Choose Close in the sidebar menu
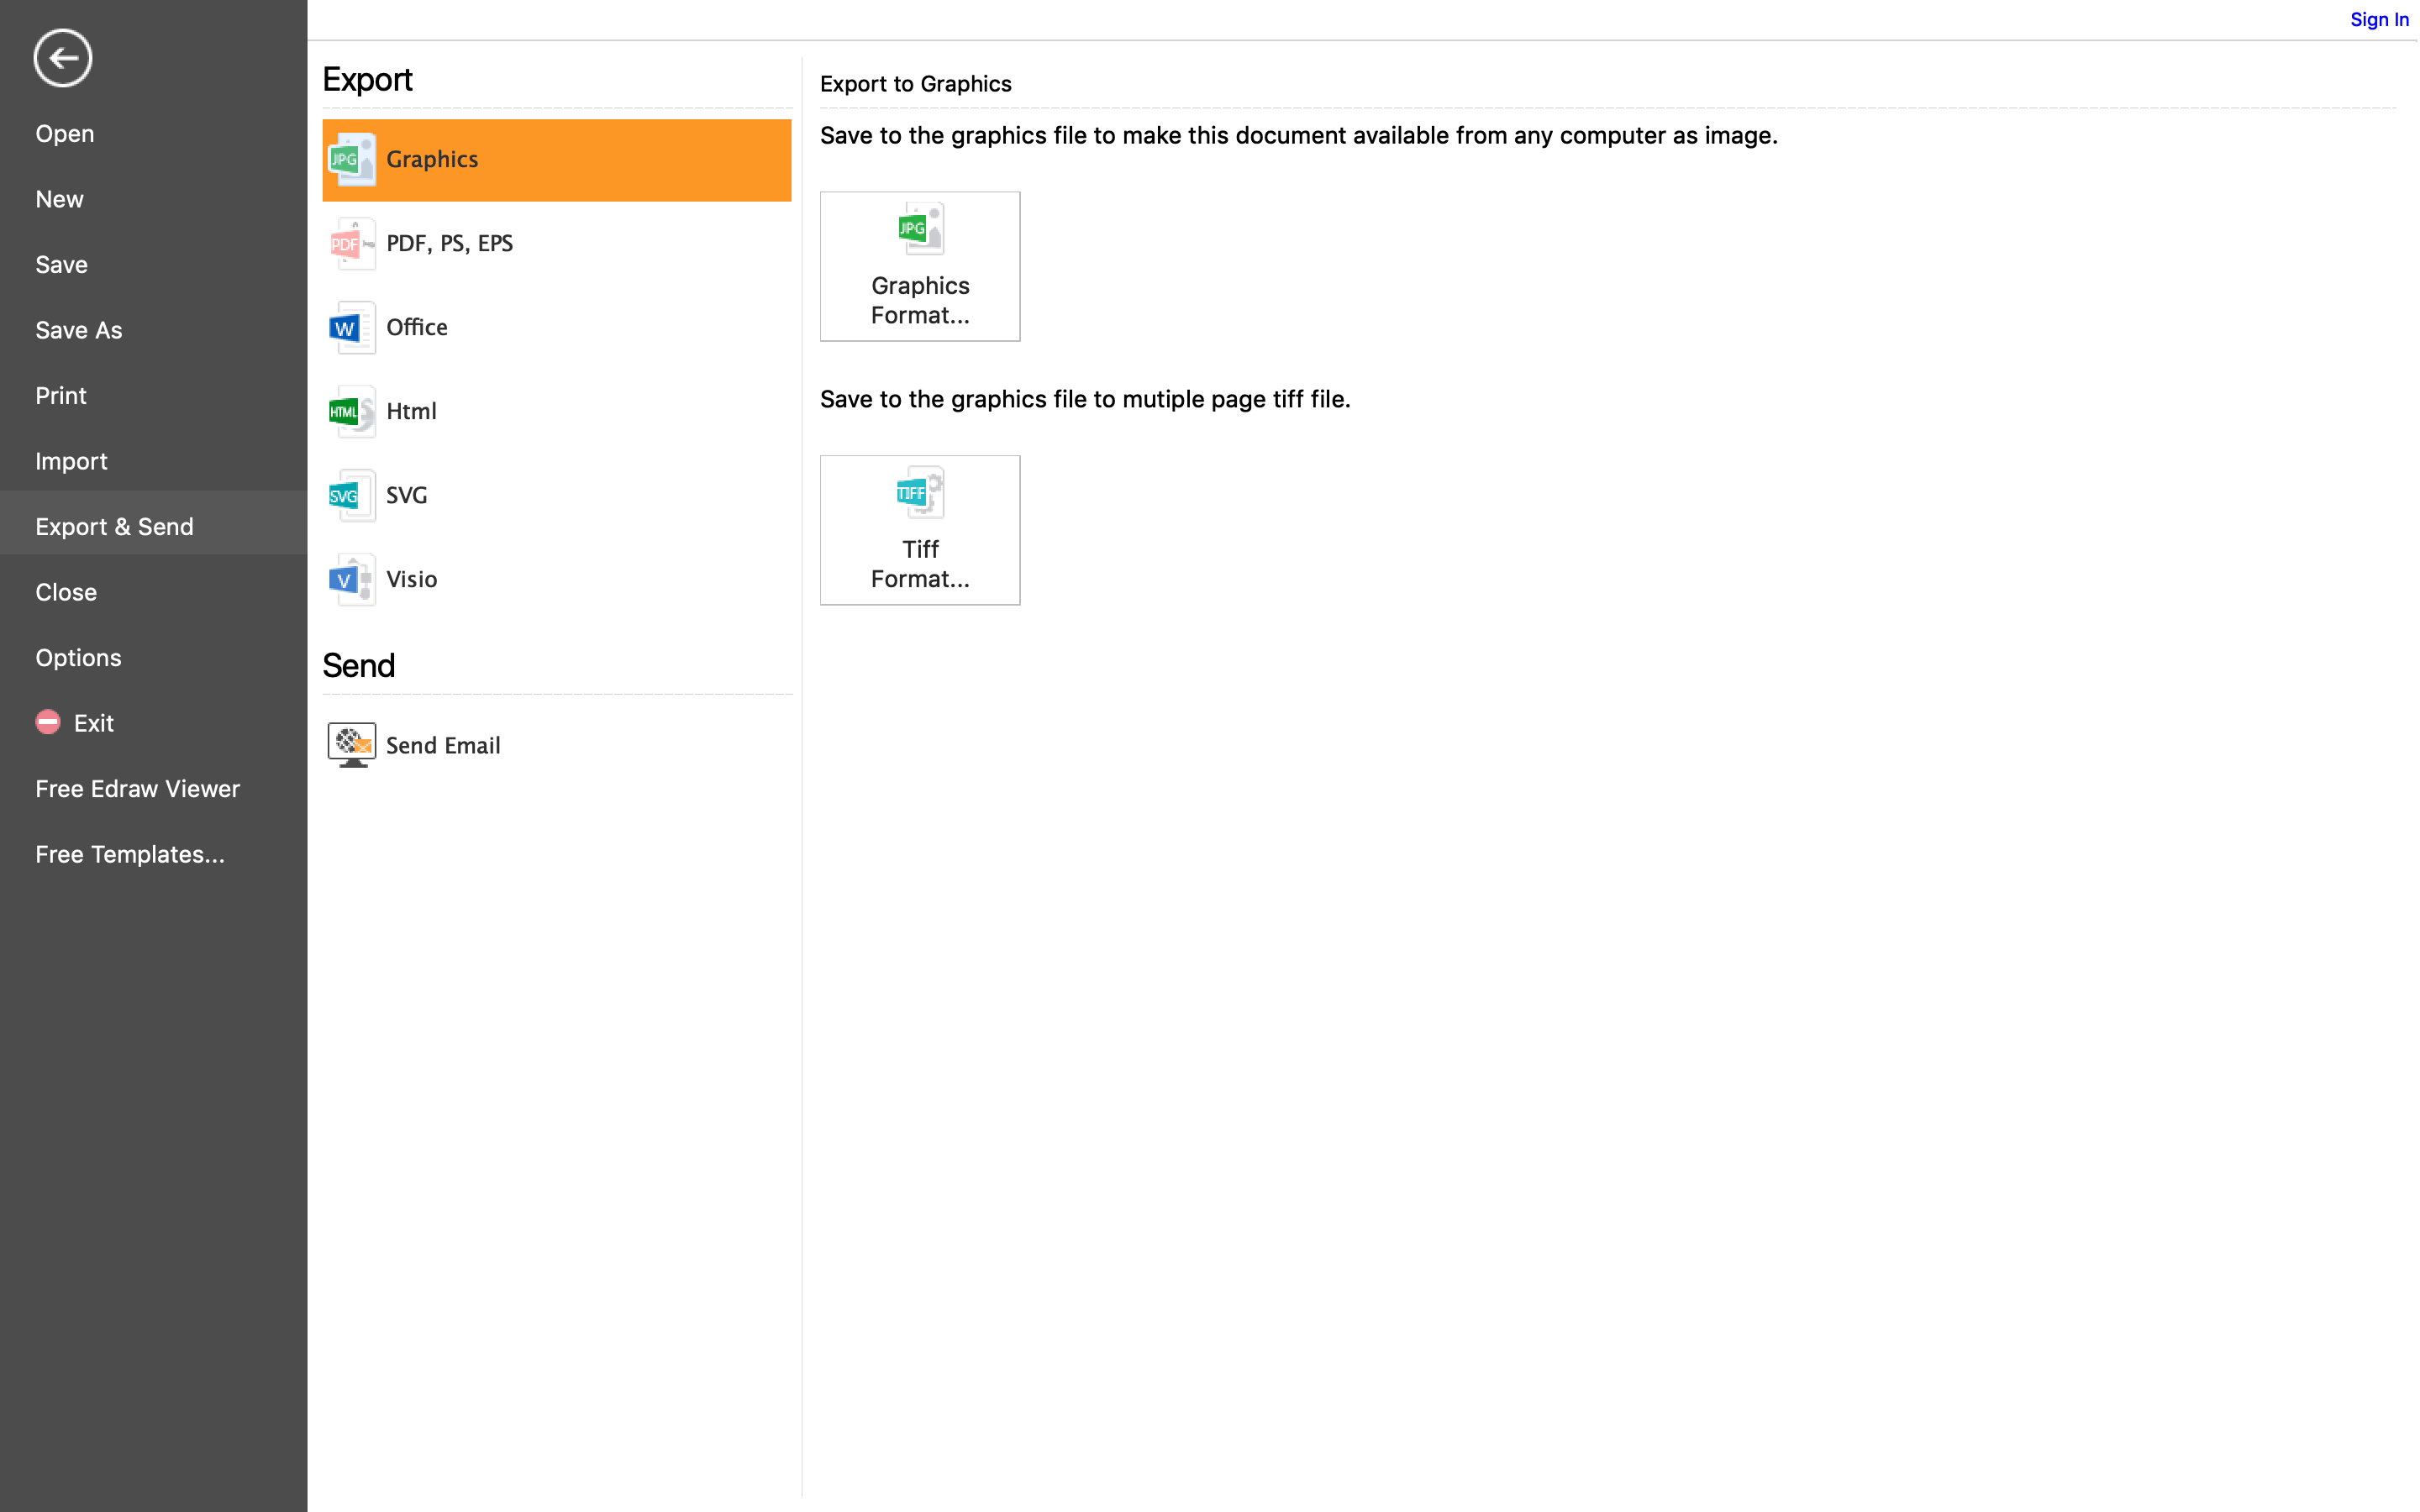This screenshot has width=2420, height=1512. pos(154,592)
